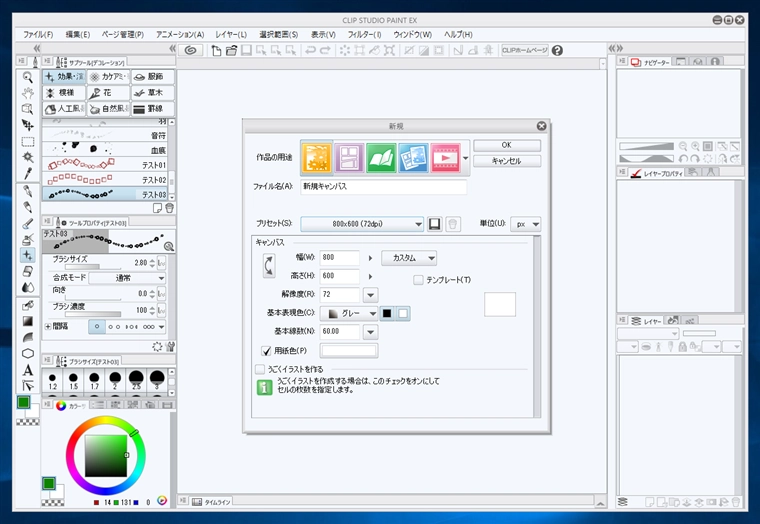Switch to the ナビゲーター tab
Screen dimensions: 760x524
click(x=650, y=62)
